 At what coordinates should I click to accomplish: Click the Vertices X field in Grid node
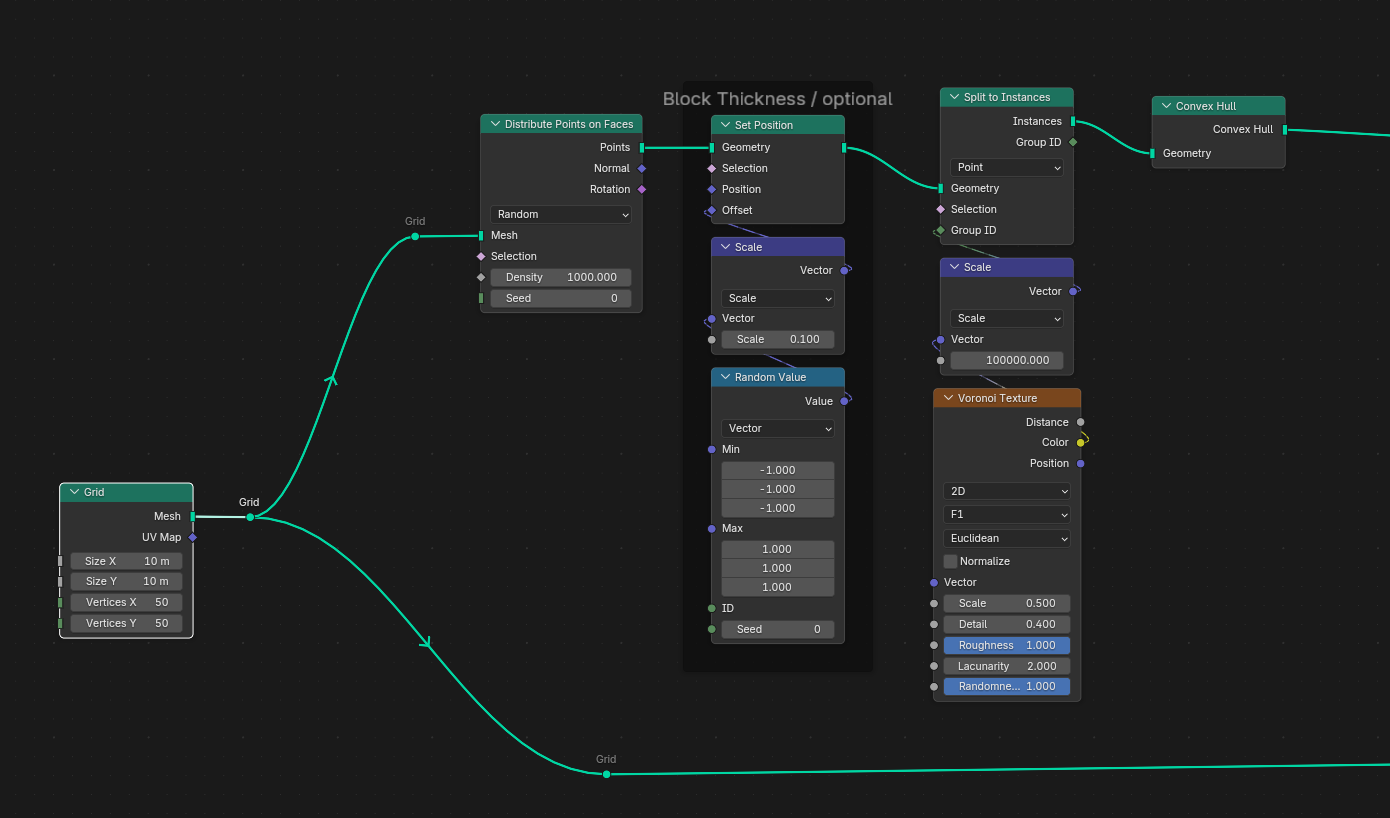click(126, 602)
